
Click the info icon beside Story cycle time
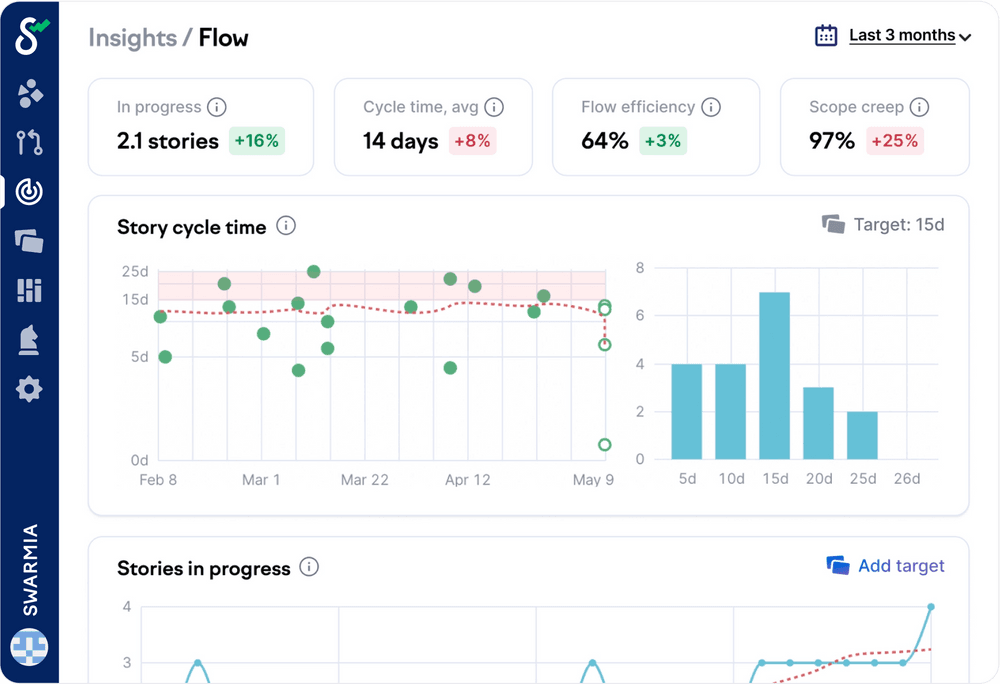coord(286,226)
